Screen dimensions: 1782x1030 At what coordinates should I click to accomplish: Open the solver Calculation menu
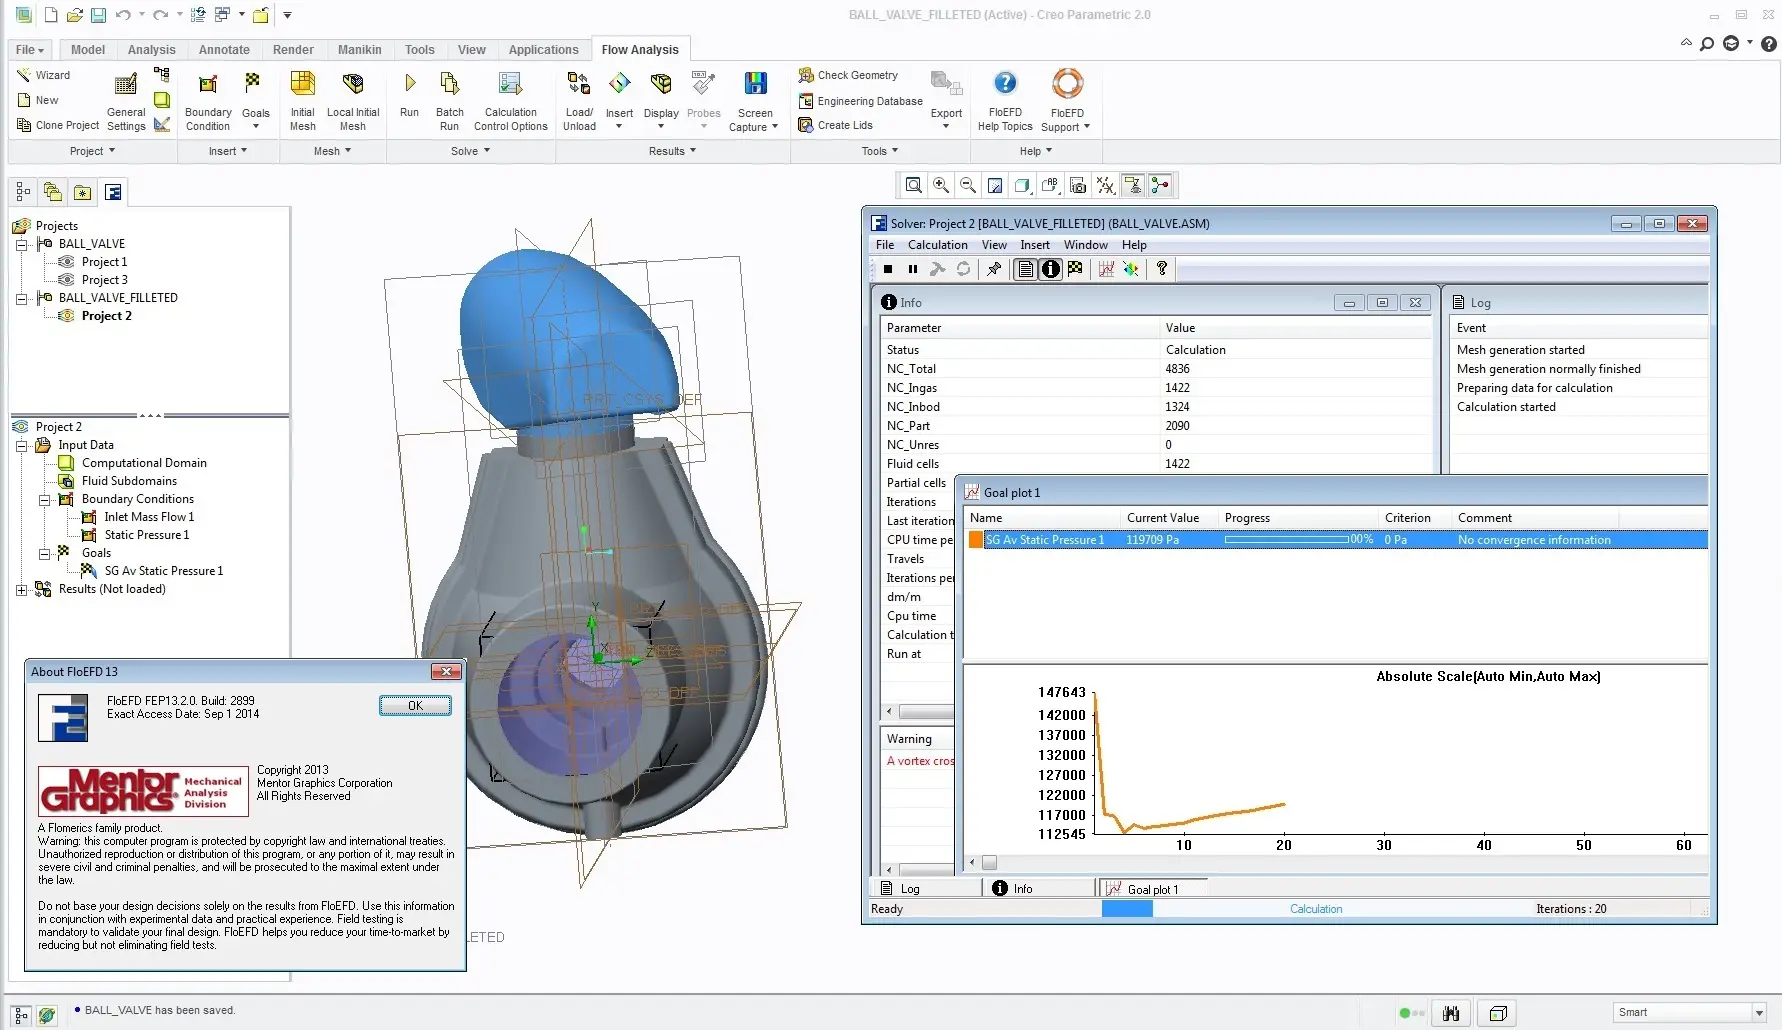[x=937, y=245]
